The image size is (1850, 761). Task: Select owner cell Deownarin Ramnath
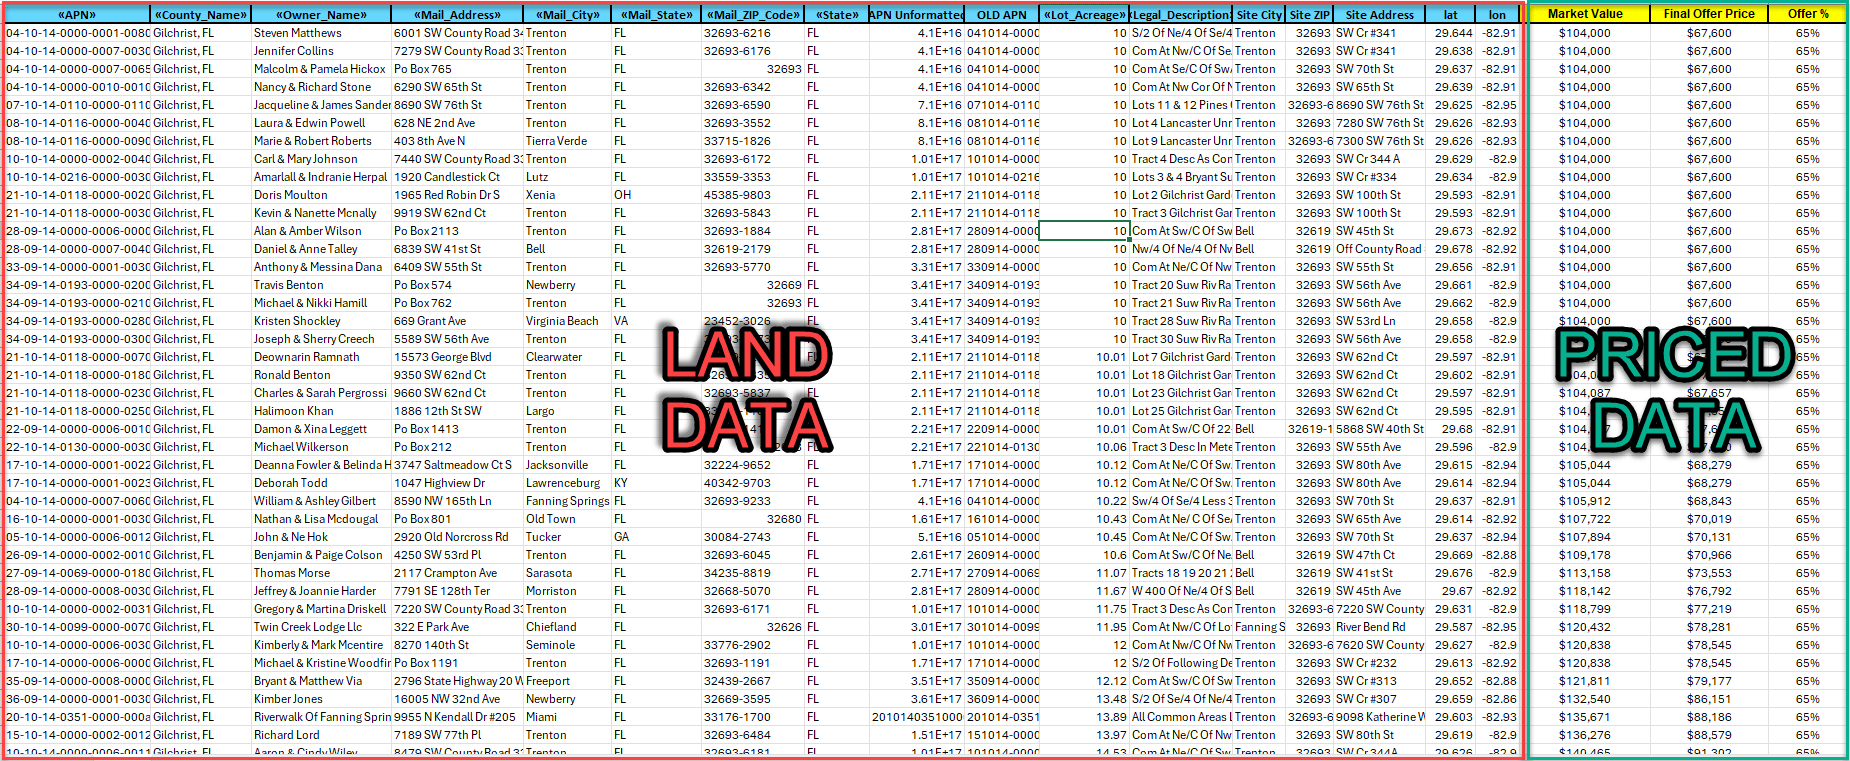320,357
